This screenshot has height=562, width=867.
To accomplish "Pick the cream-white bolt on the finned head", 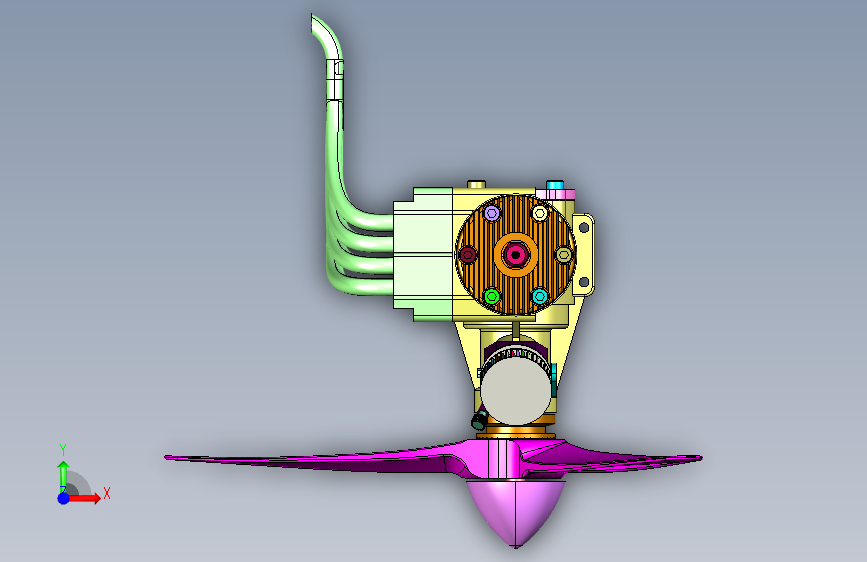I will [x=540, y=213].
